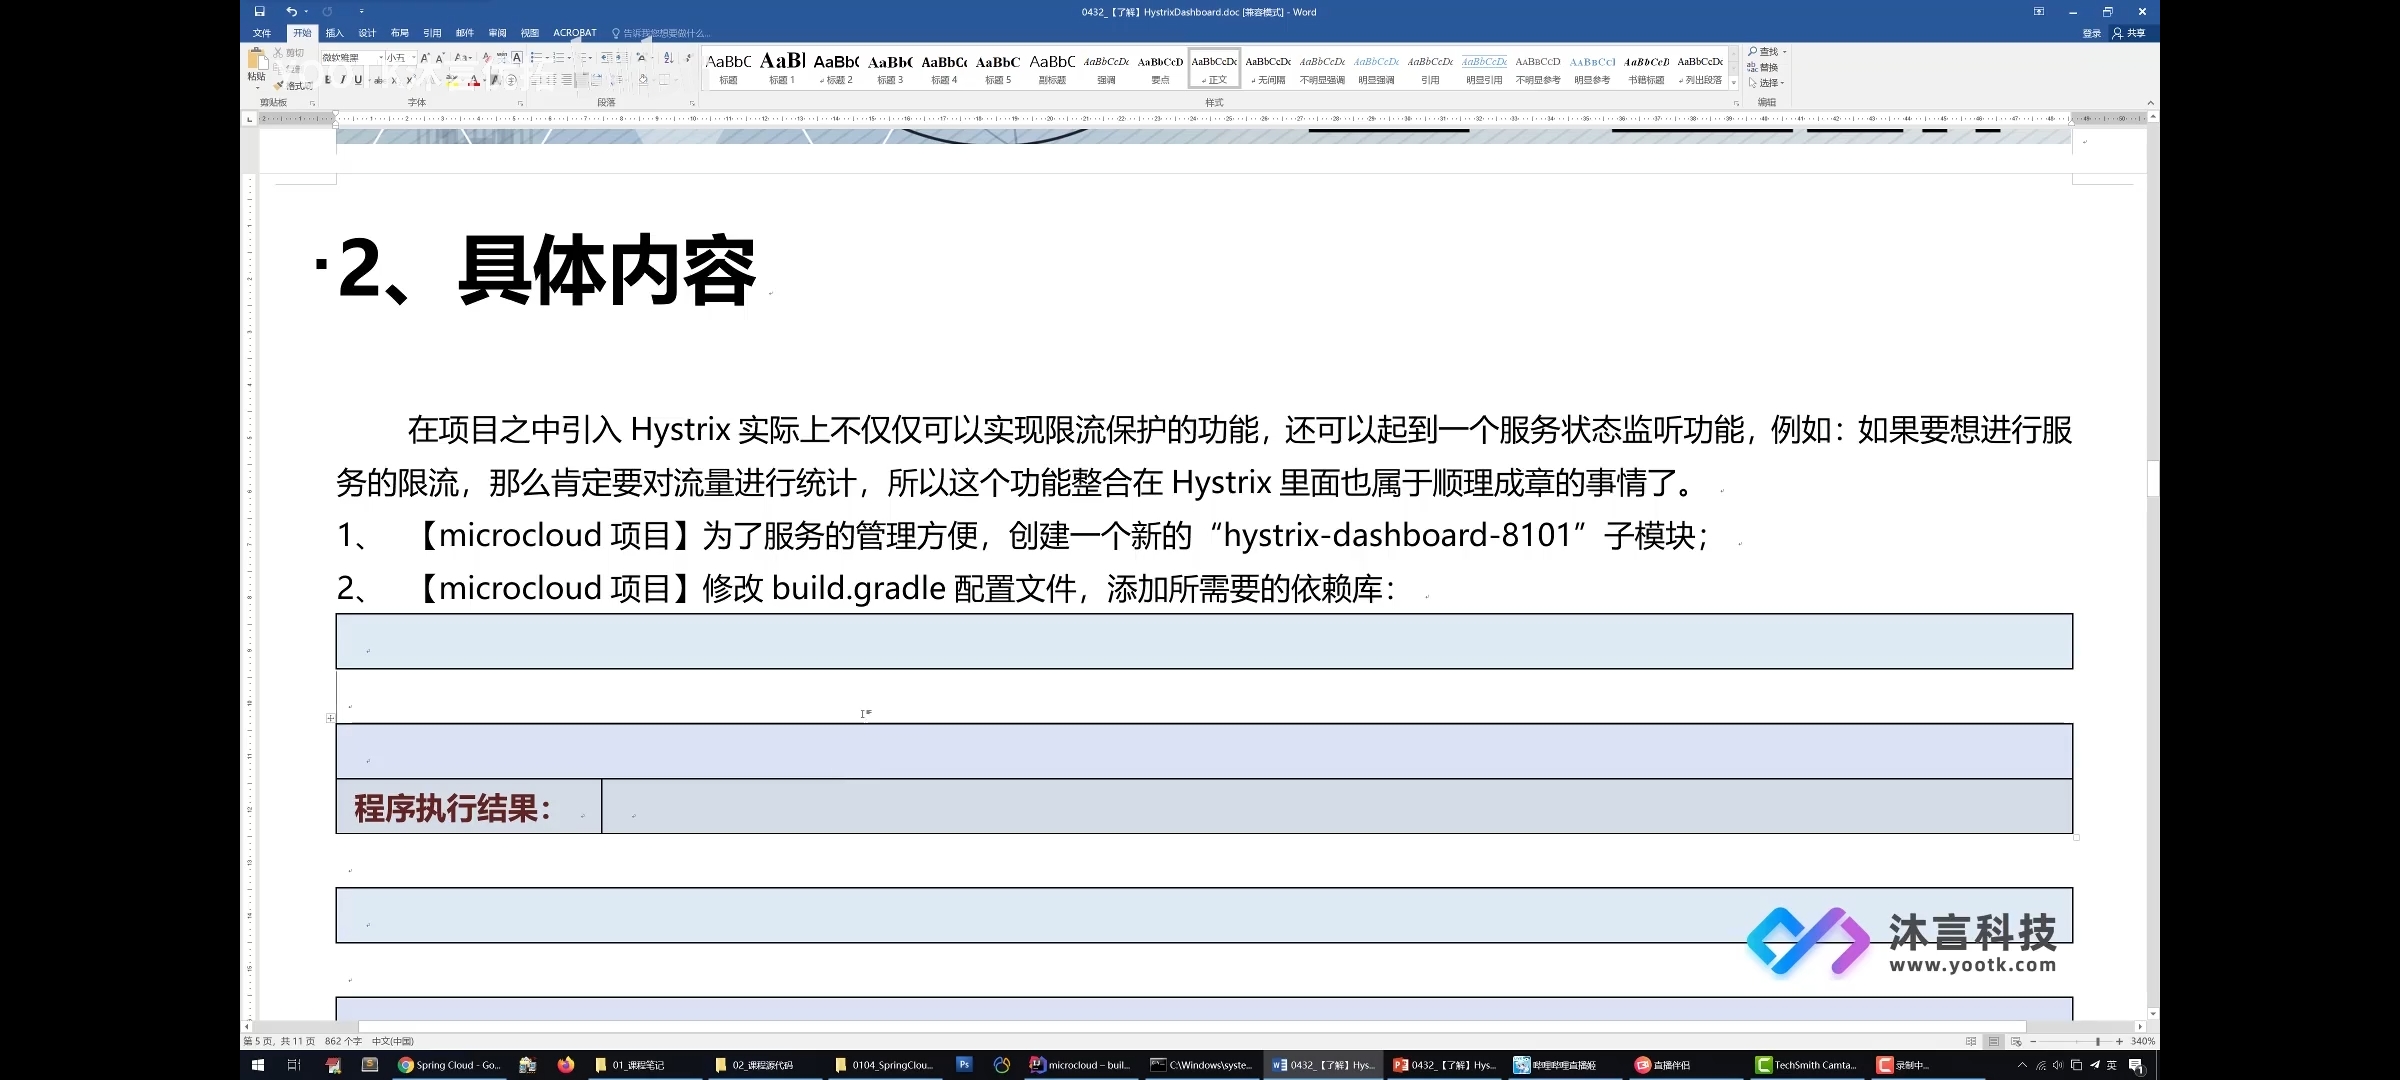2400x1080 pixels.
Task: Click the 340% zoom level
Action: [x=2142, y=1041]
